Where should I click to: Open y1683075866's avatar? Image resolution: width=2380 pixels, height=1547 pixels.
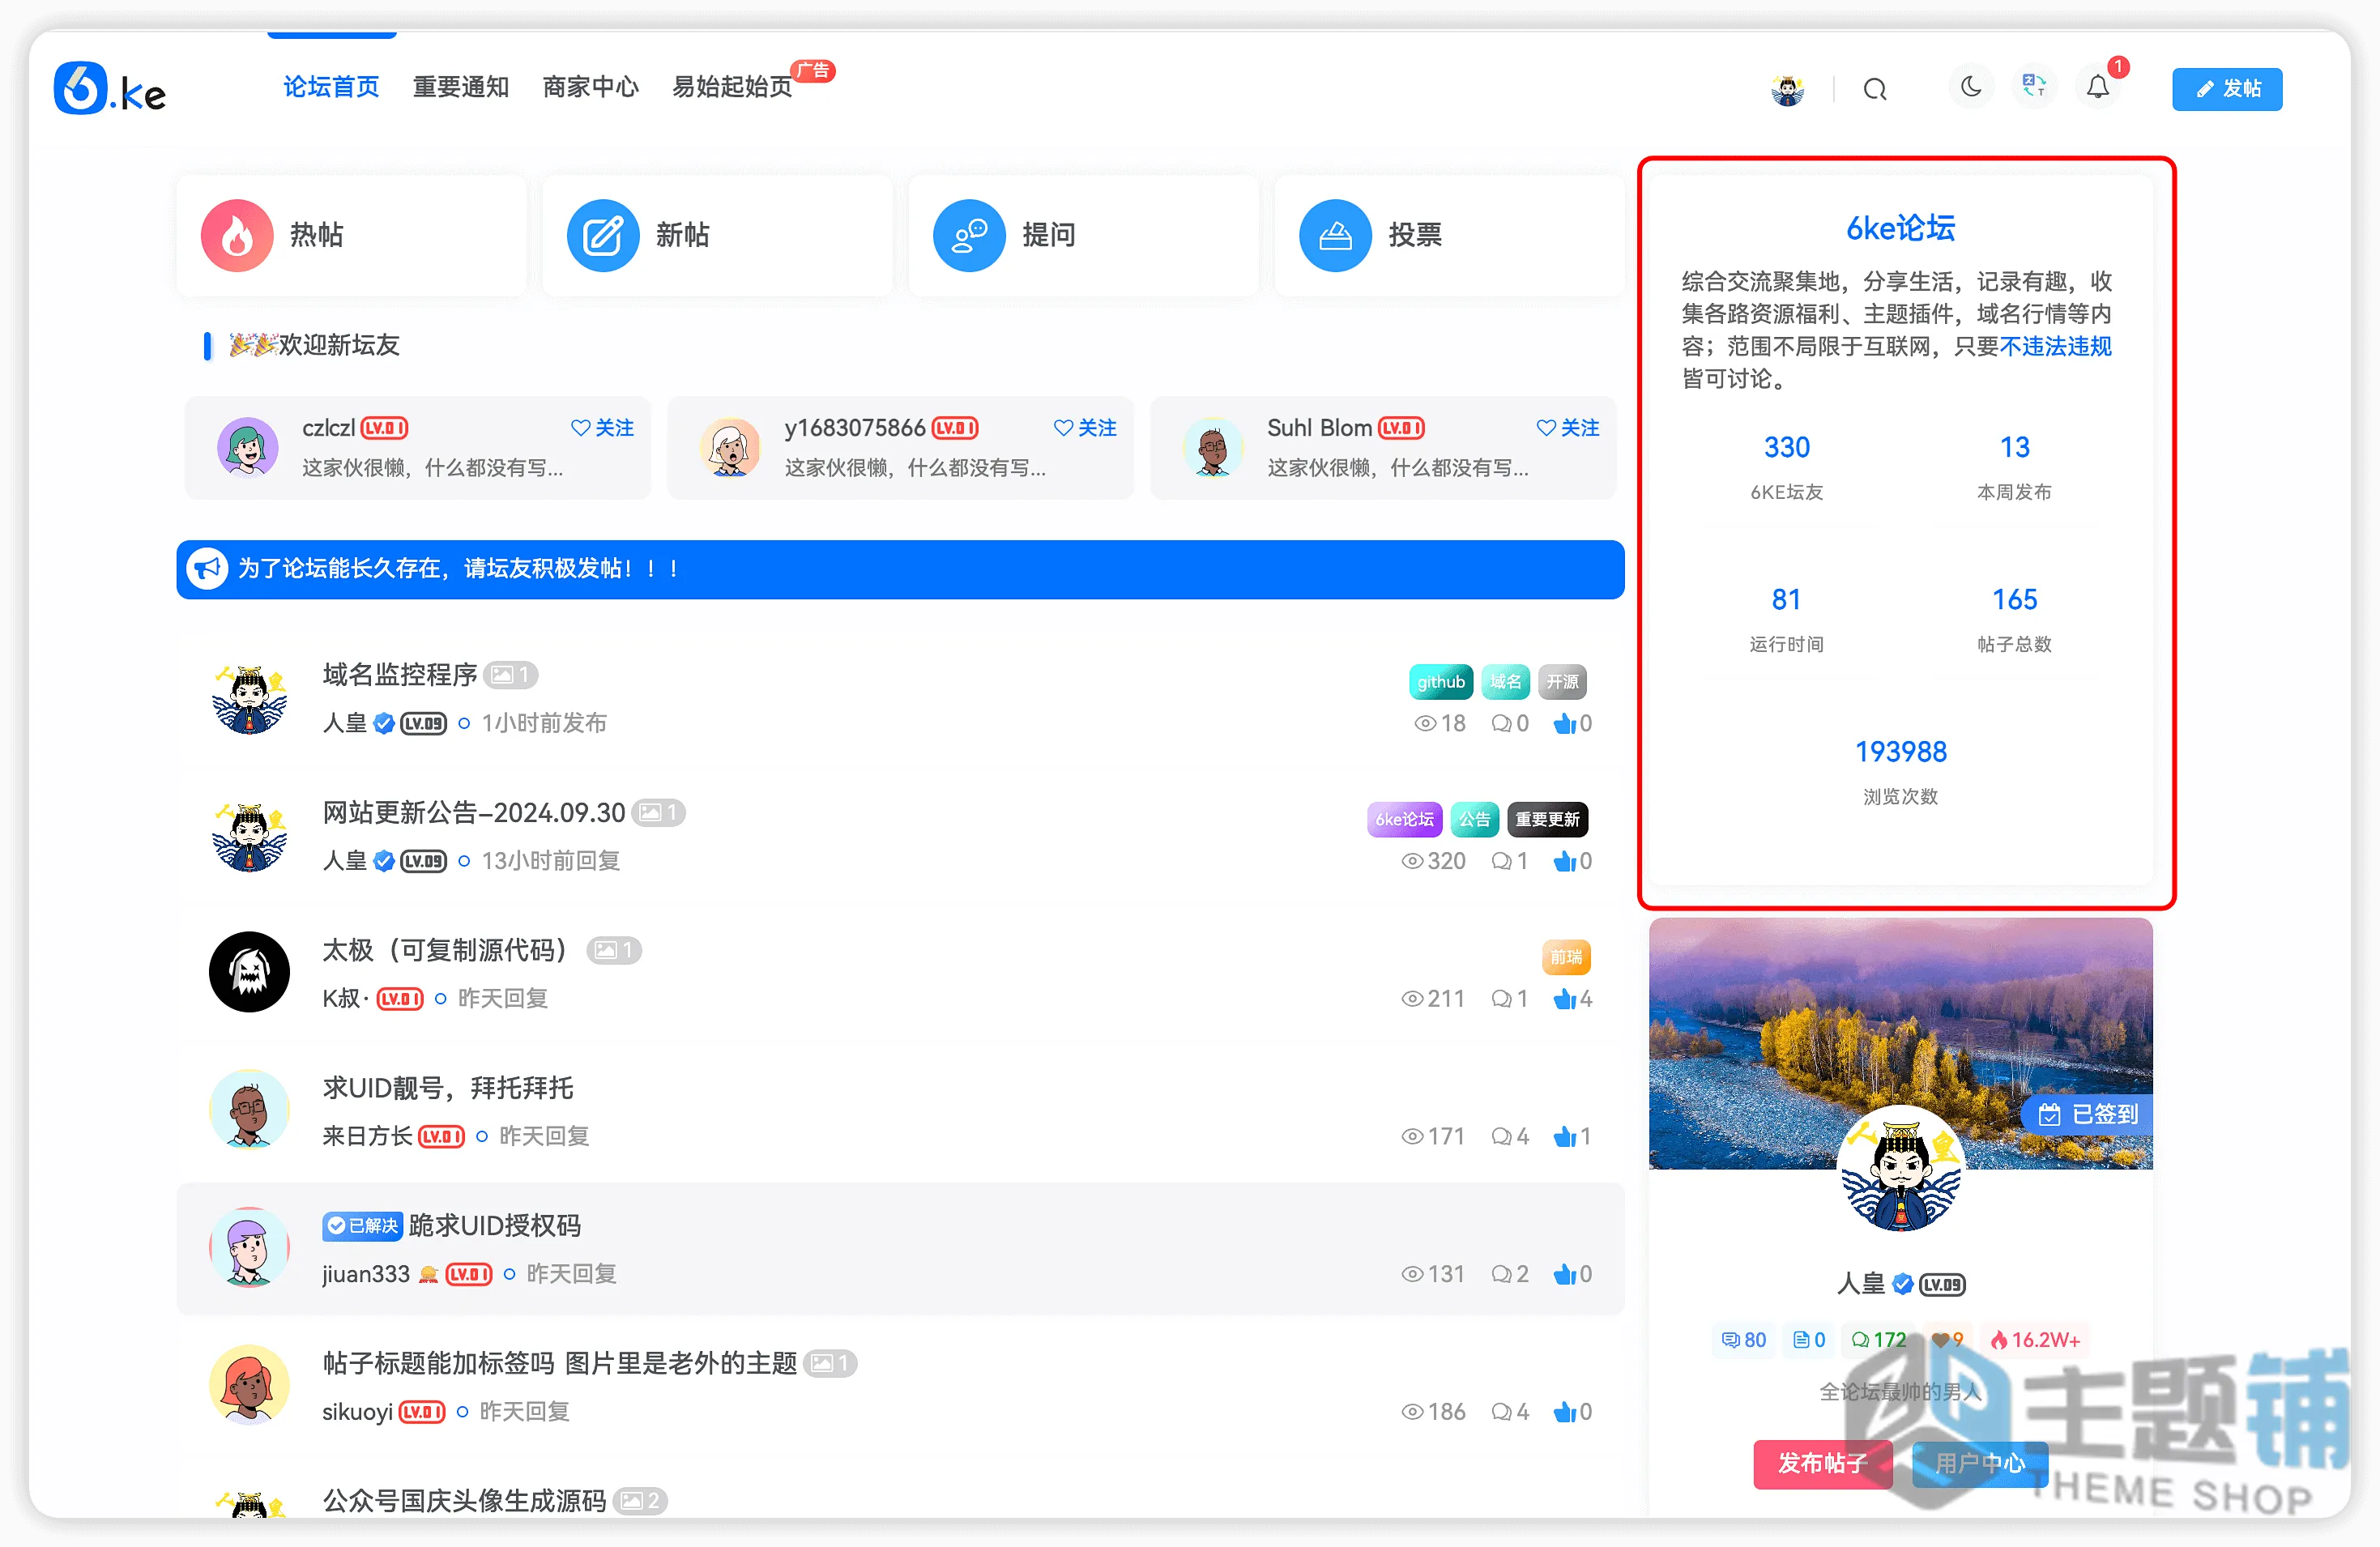(x=730, y=447)
